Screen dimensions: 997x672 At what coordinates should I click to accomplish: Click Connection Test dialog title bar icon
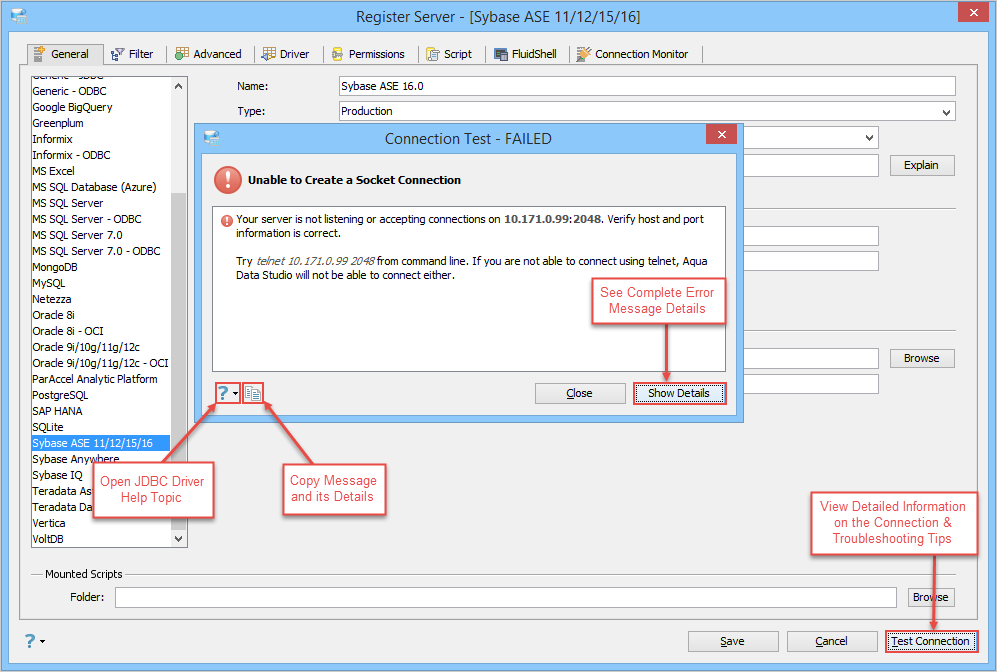coord(212,138)
